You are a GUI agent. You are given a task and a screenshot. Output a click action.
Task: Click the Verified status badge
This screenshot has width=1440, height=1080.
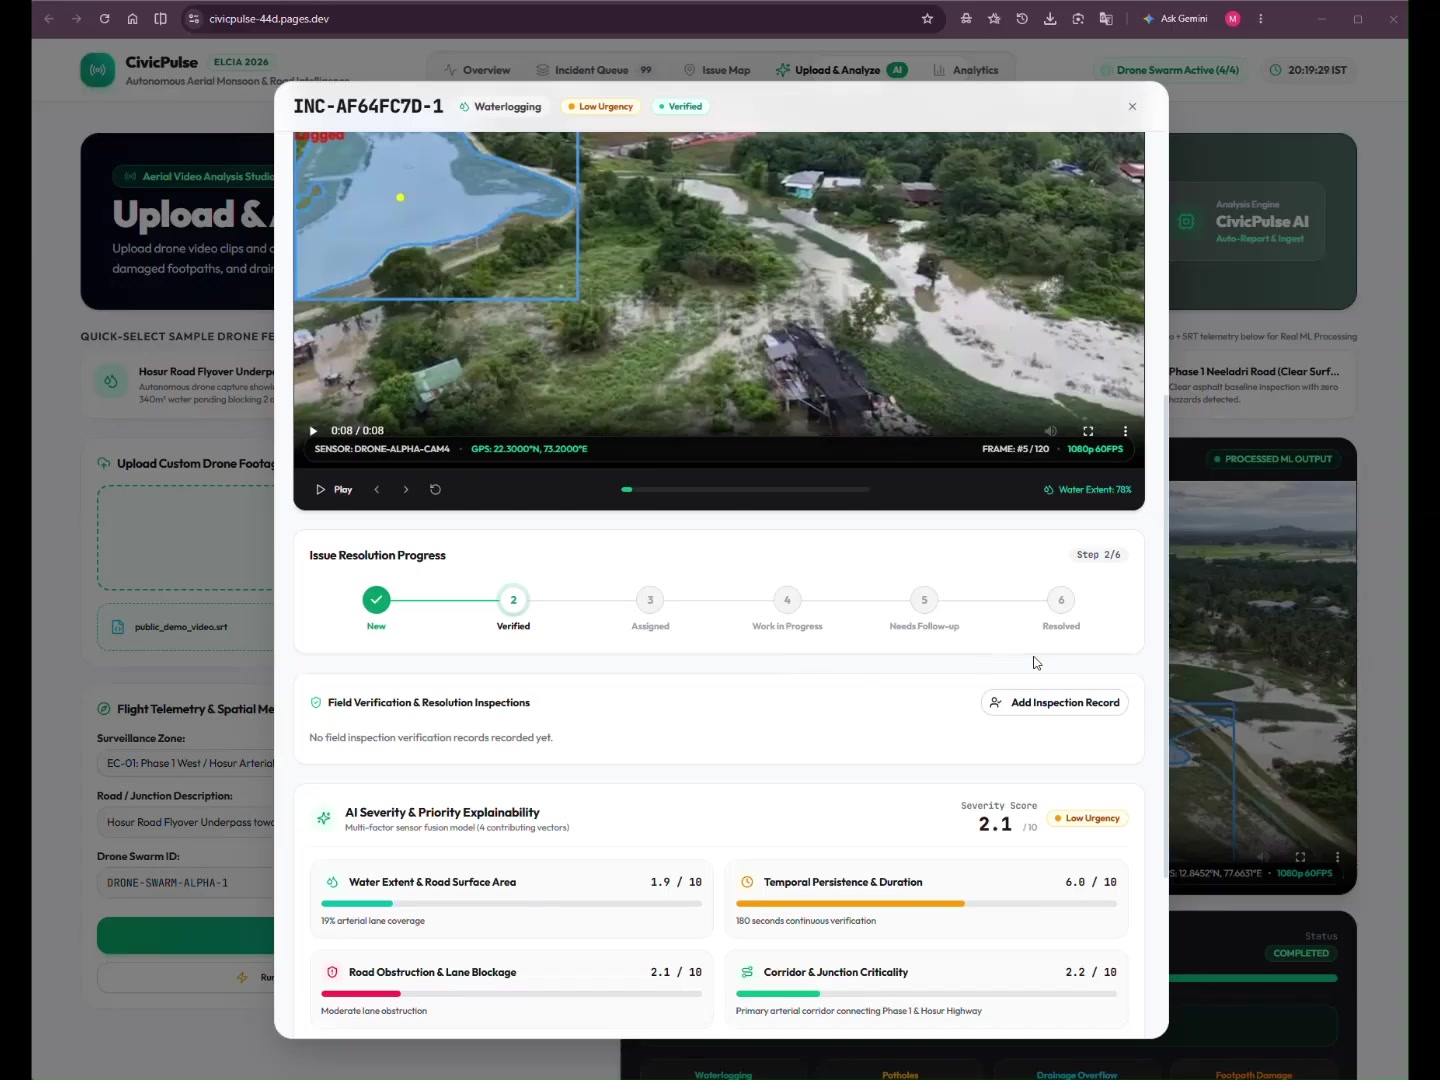680,106
